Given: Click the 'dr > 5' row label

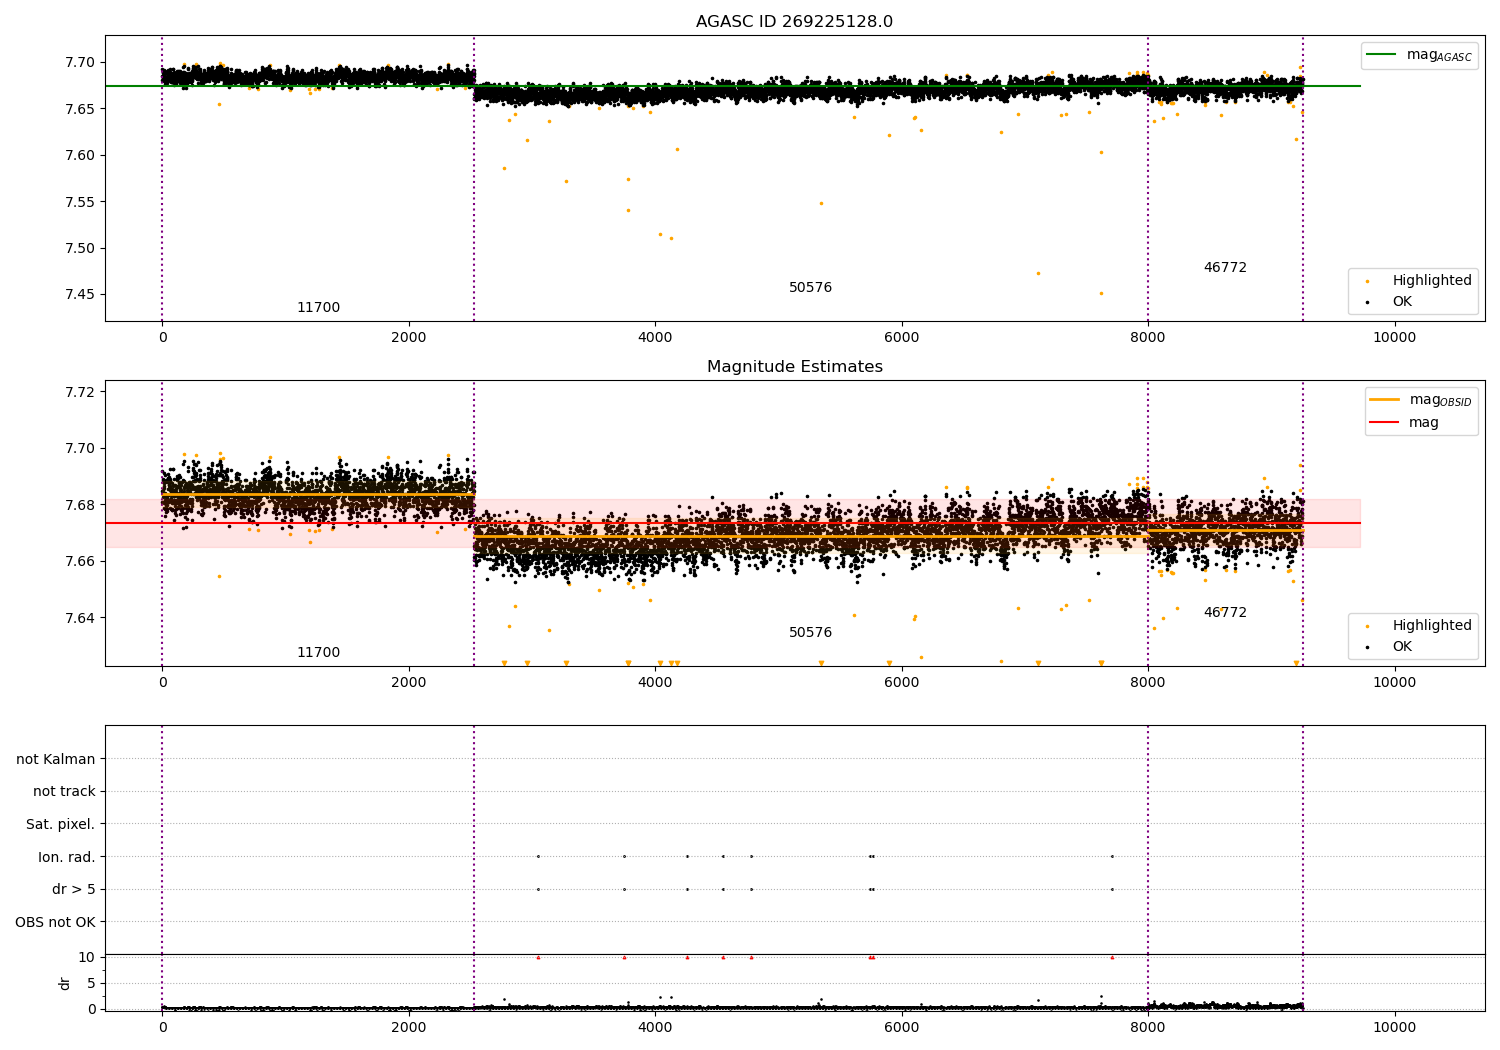Looking at the screenshot, I should 74,890.
